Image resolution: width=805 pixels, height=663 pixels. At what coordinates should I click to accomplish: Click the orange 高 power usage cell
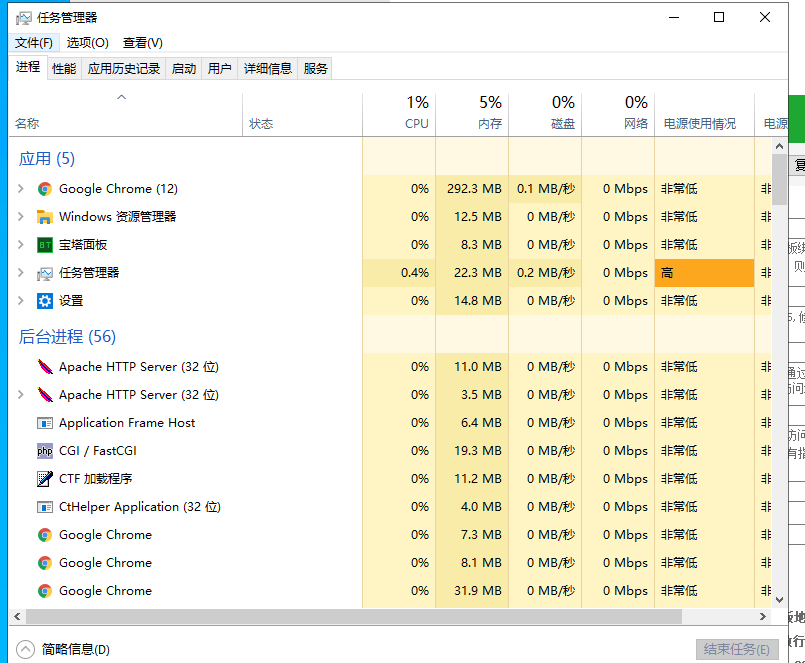[x=704, y=273]
